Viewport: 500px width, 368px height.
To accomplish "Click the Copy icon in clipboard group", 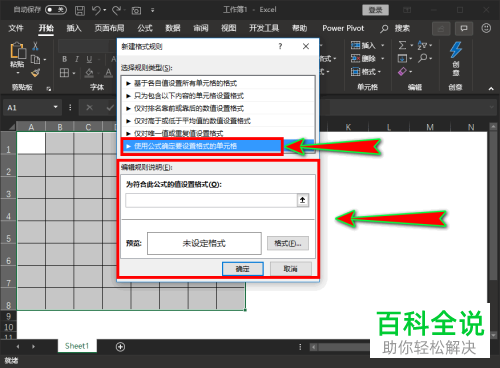I will pyautogui.click(x=35, y=59).
